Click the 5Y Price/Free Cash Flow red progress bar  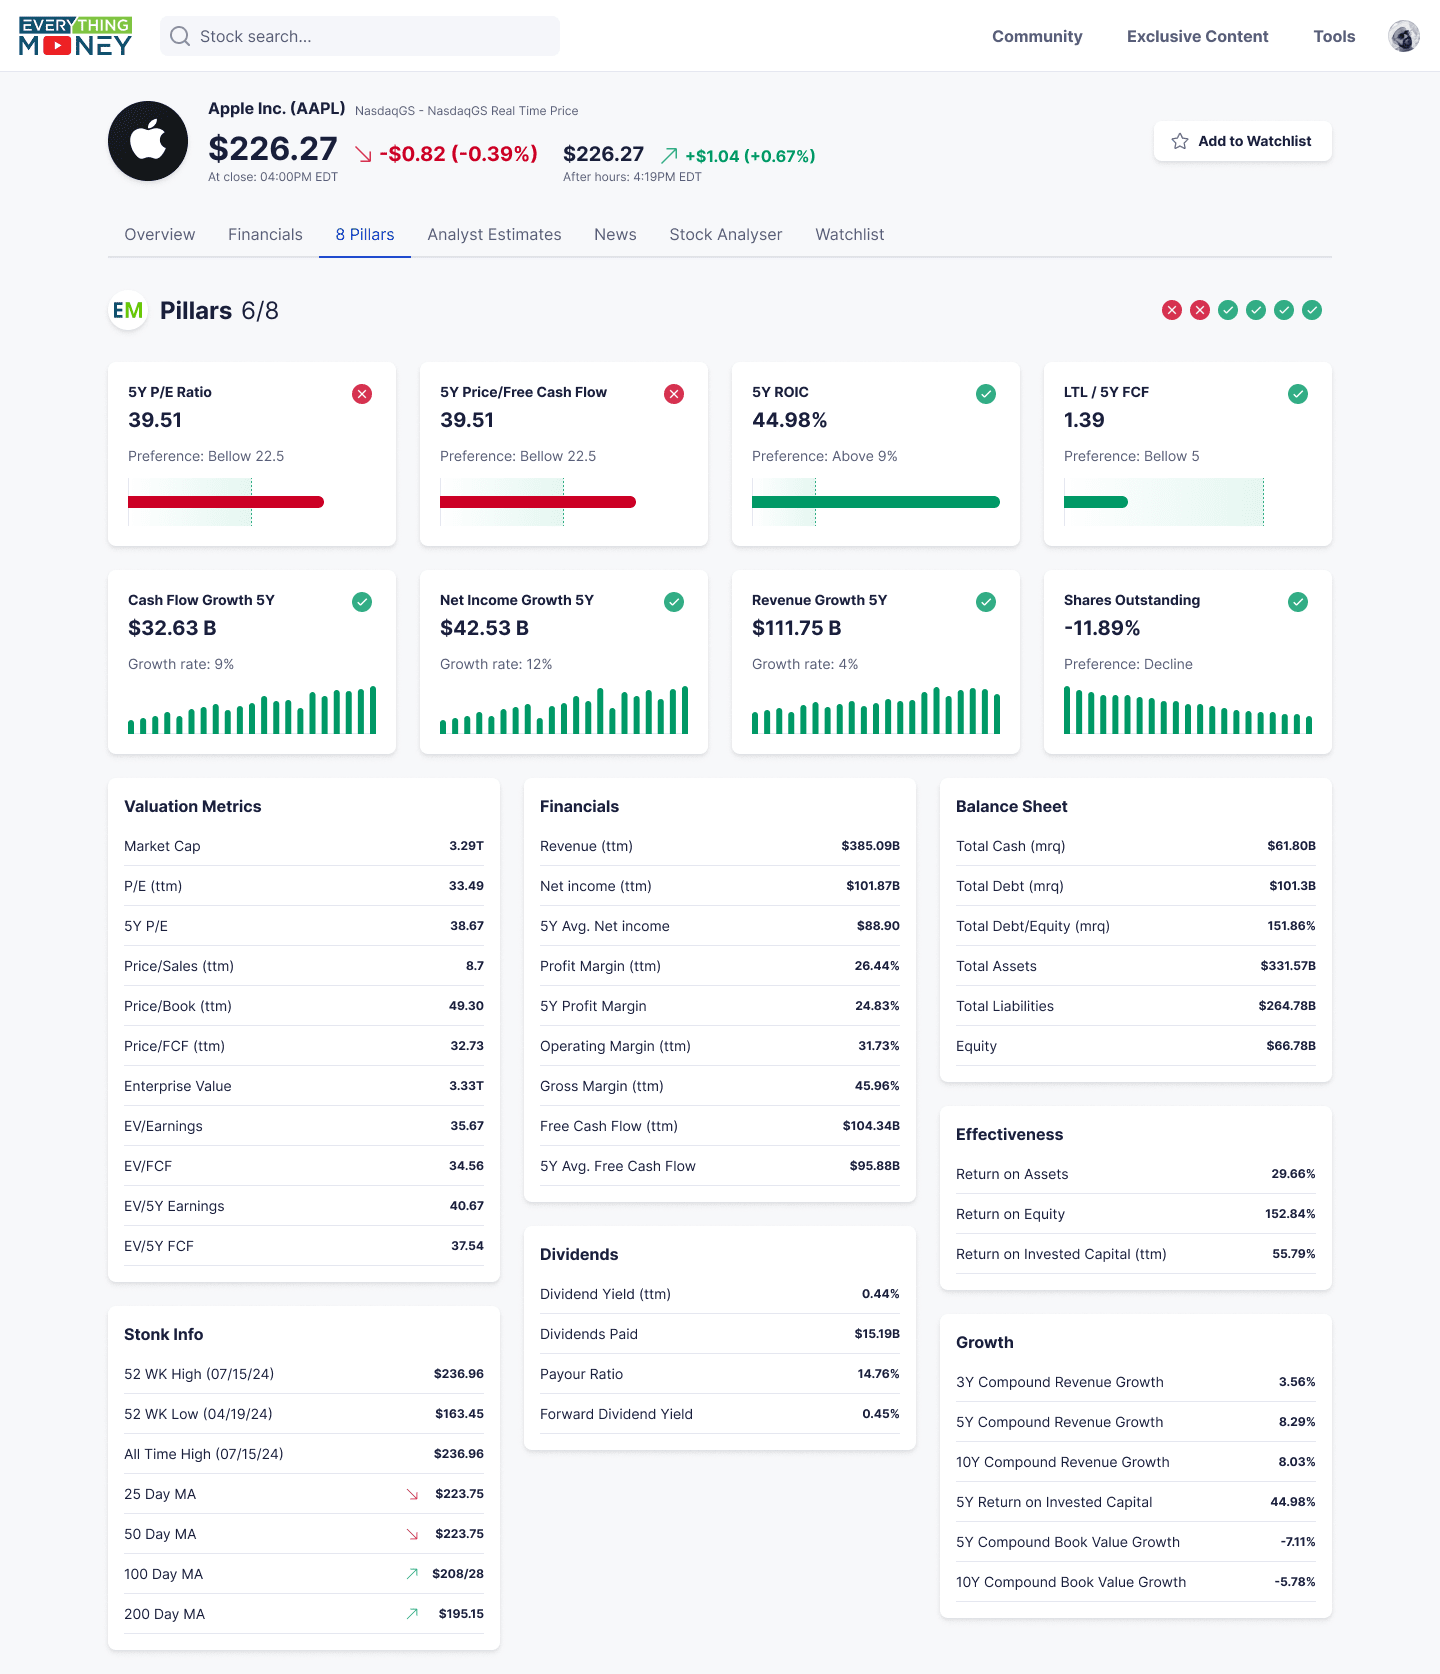click(x=538, y=502)
